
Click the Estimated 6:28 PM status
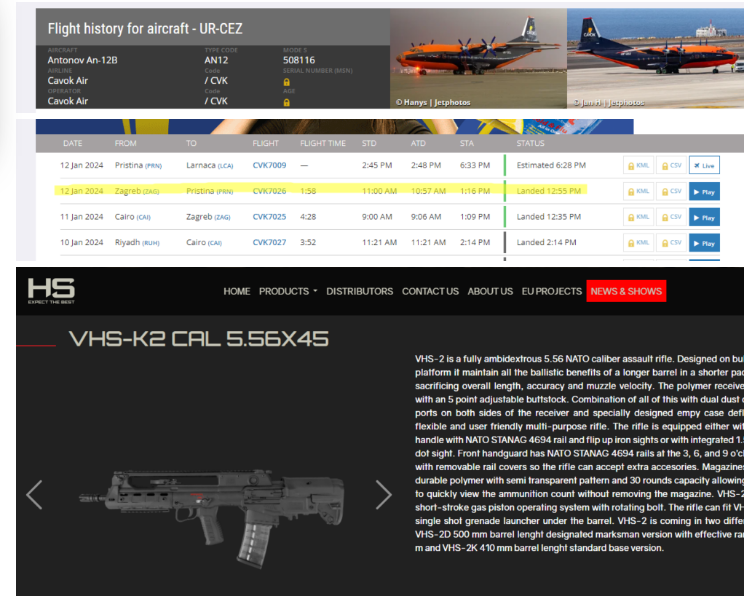[x=551, y=165]
